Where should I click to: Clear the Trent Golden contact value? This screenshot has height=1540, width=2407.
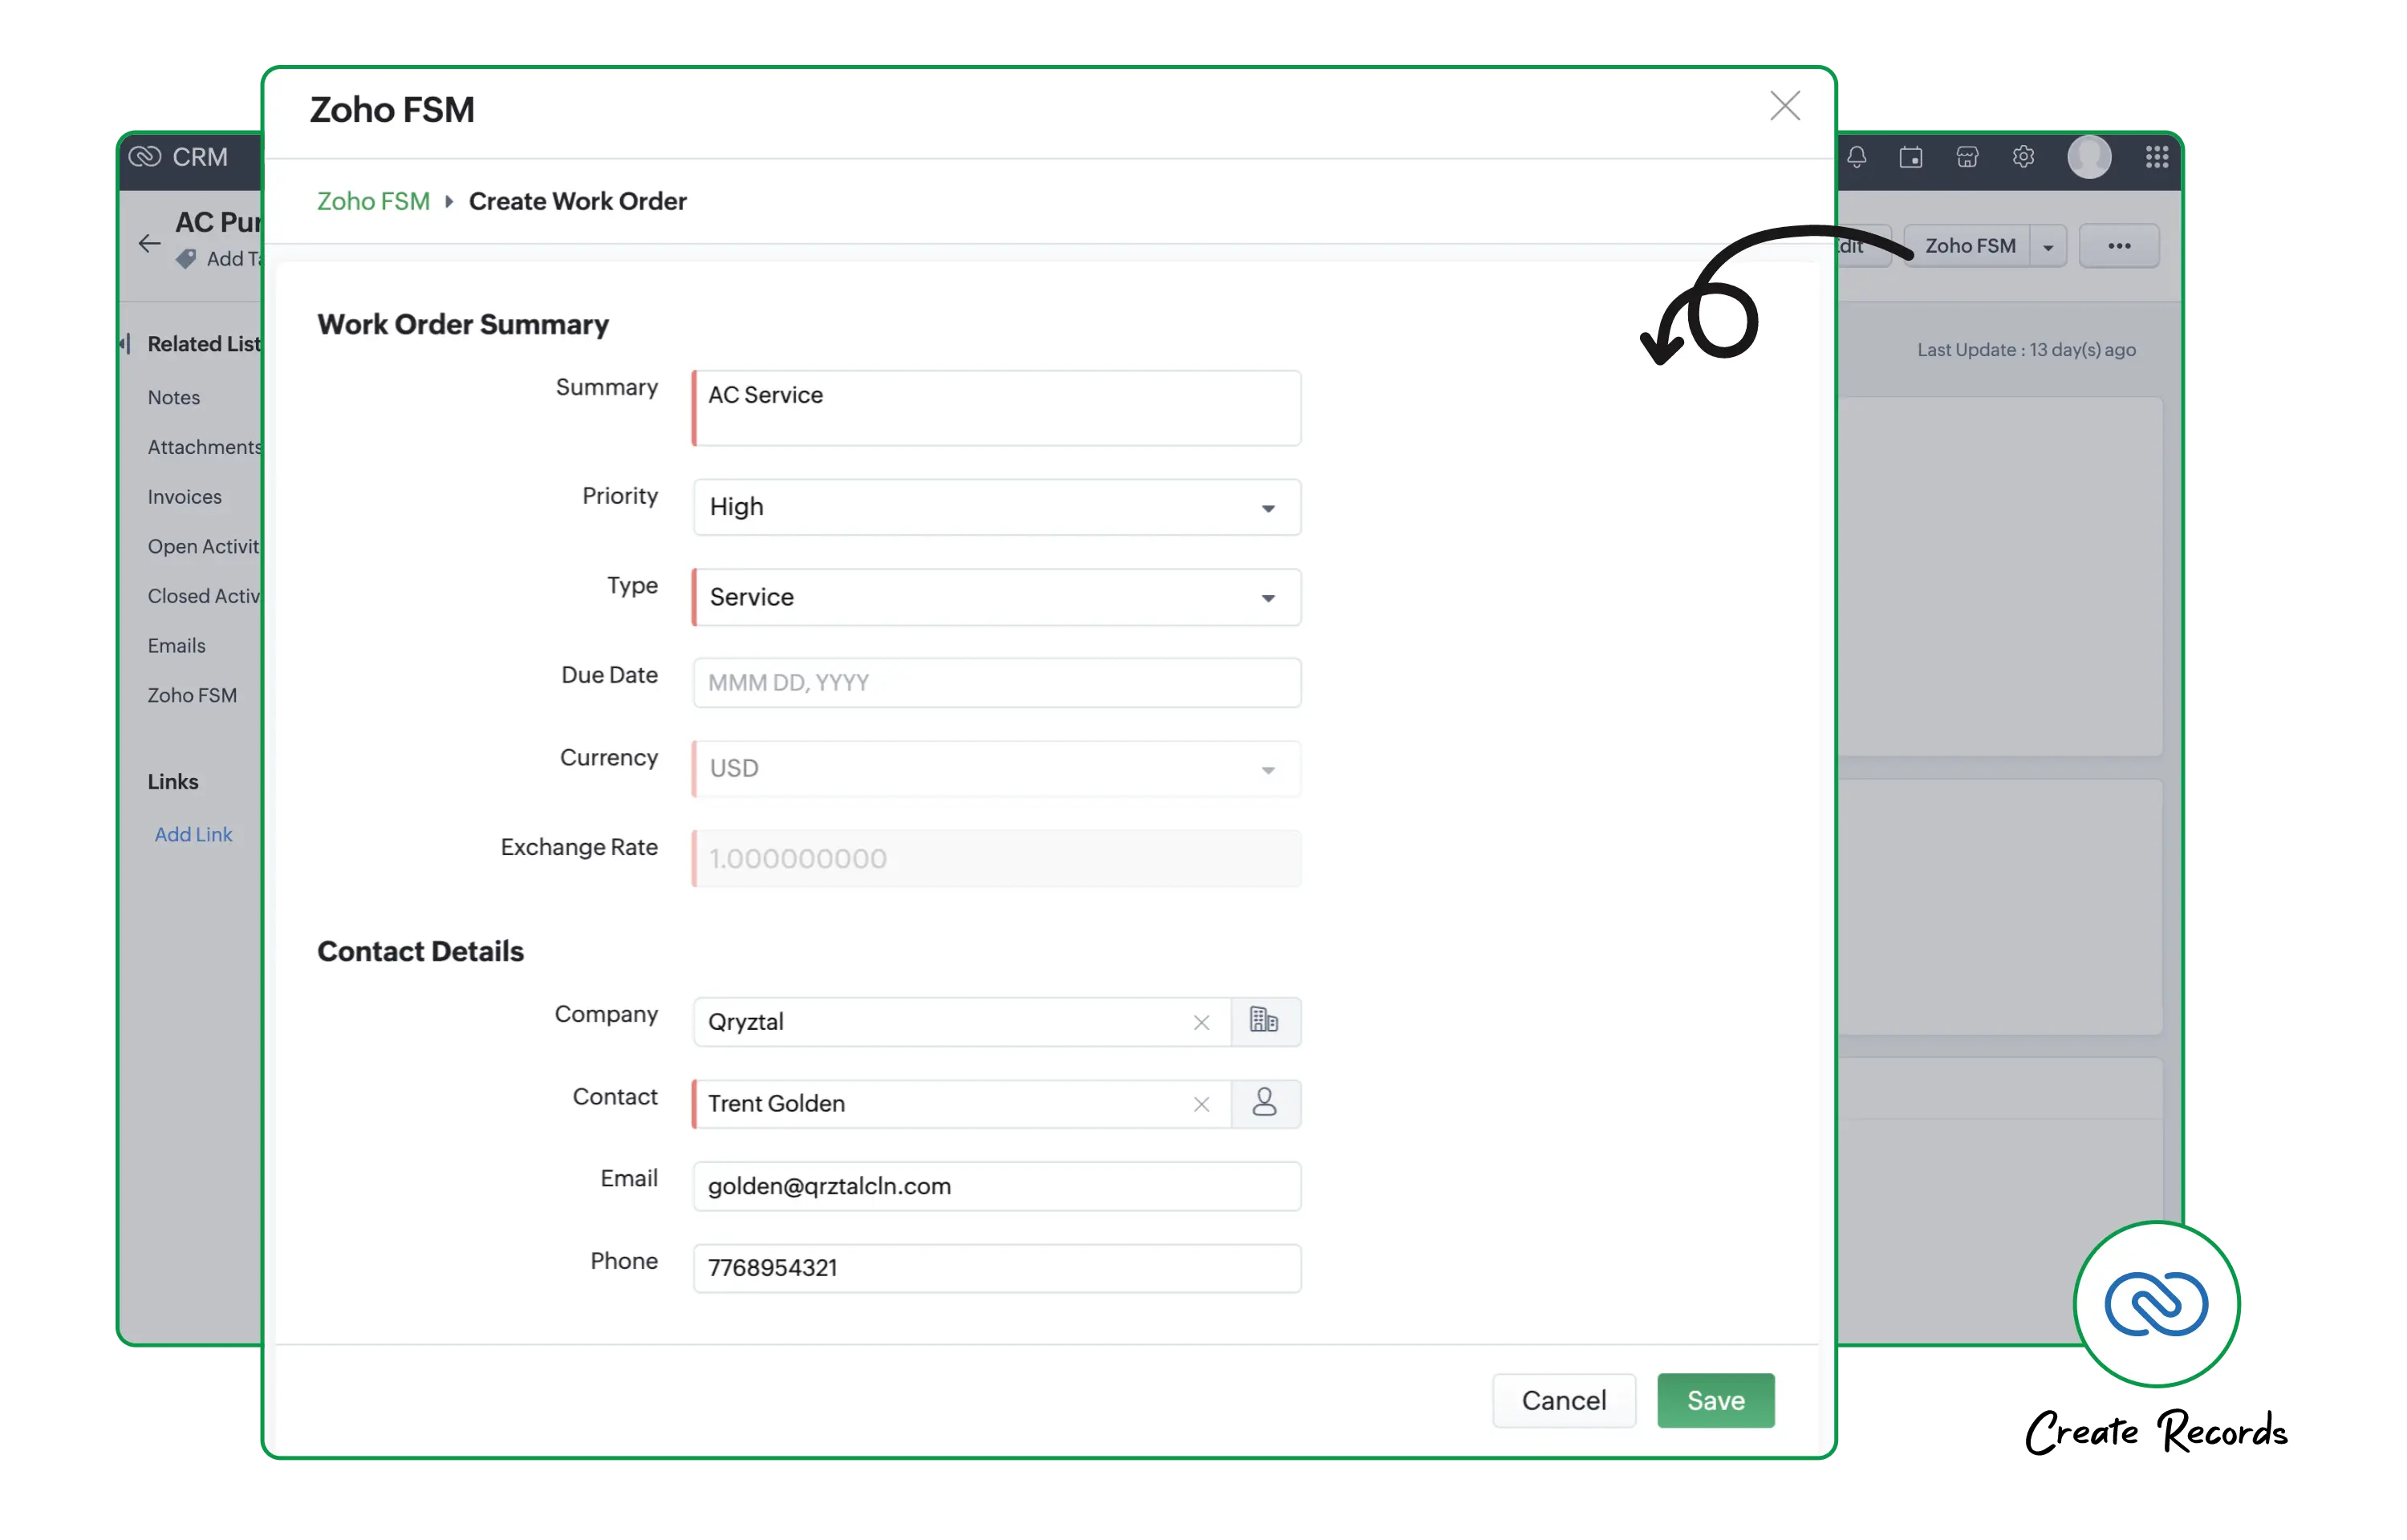(x=1201, y=1104)
